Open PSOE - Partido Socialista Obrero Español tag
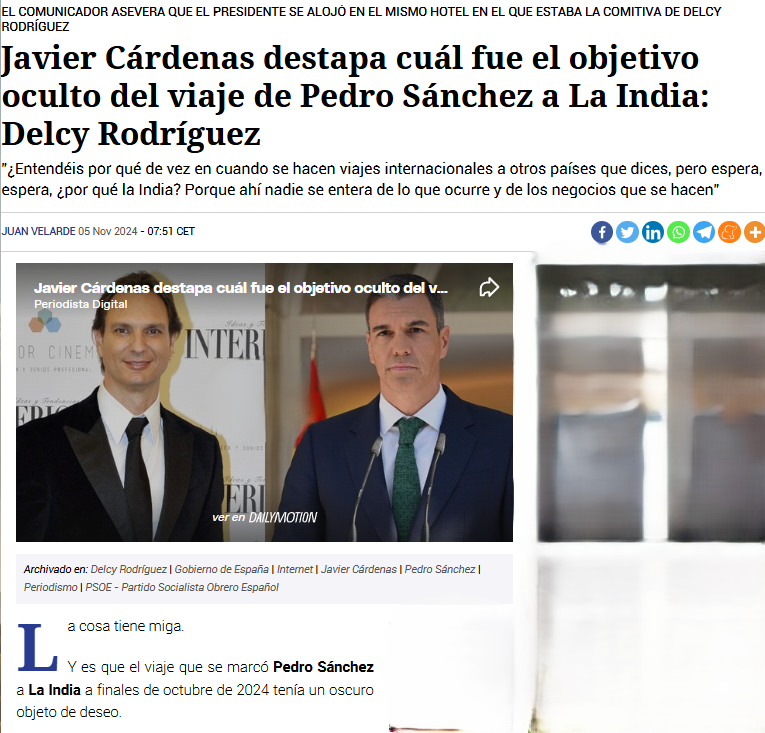 tap(182, 587)
